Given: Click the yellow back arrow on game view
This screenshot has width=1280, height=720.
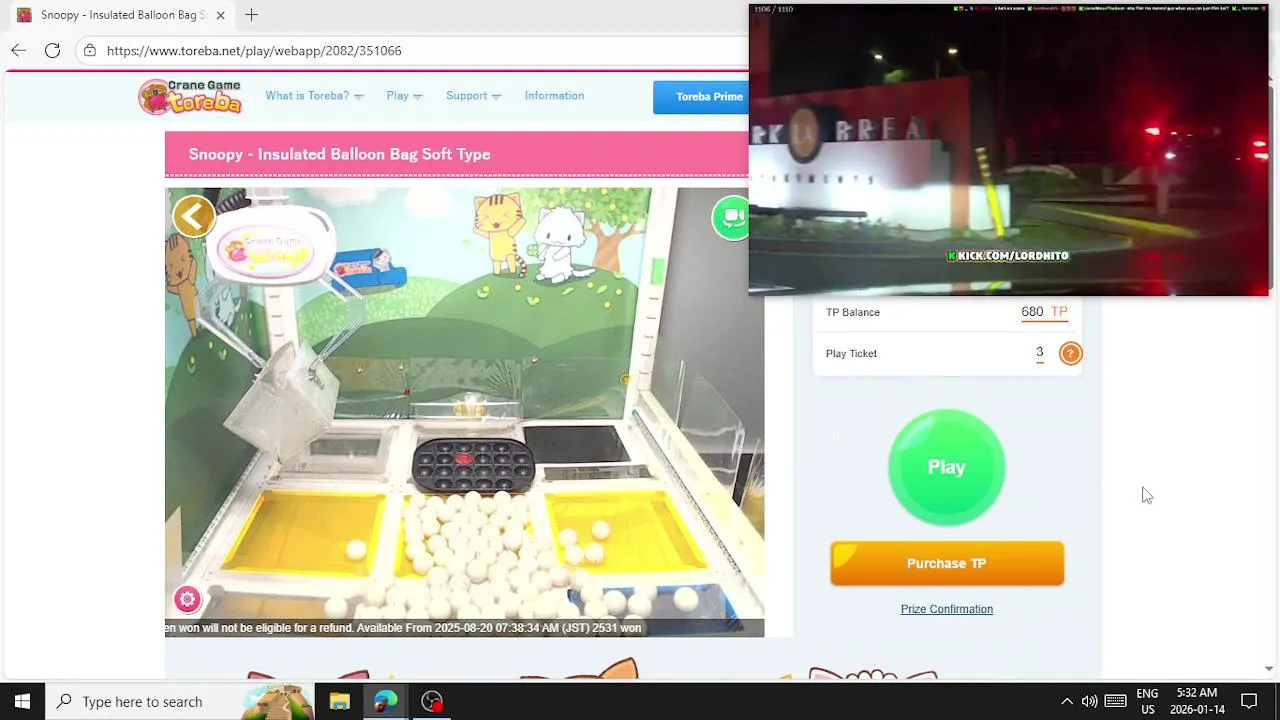Looking at the screenshot, I should (x=194, y=216).
